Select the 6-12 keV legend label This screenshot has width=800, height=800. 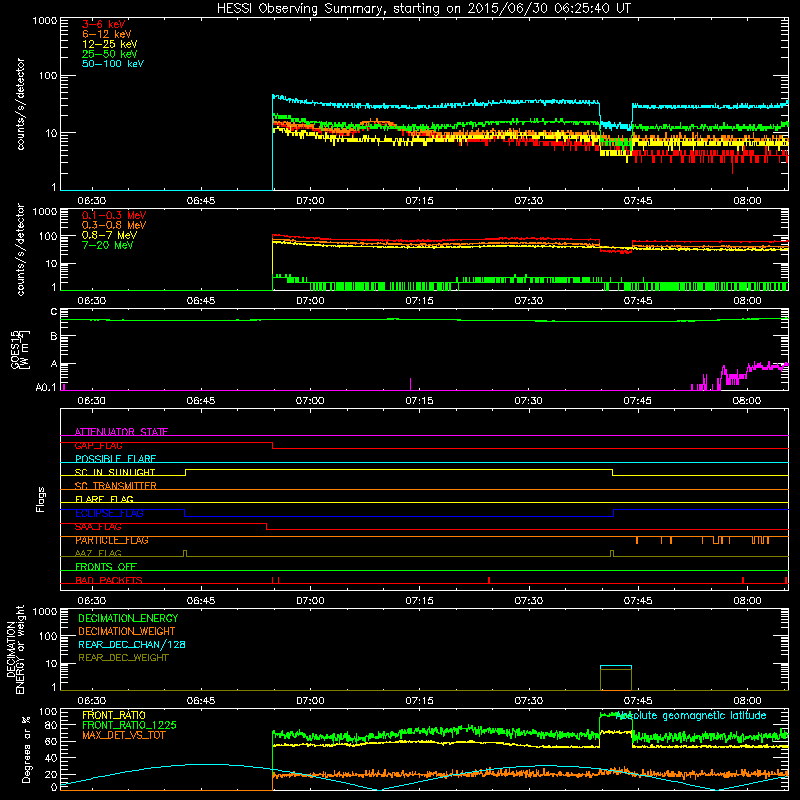click(107, 34)
